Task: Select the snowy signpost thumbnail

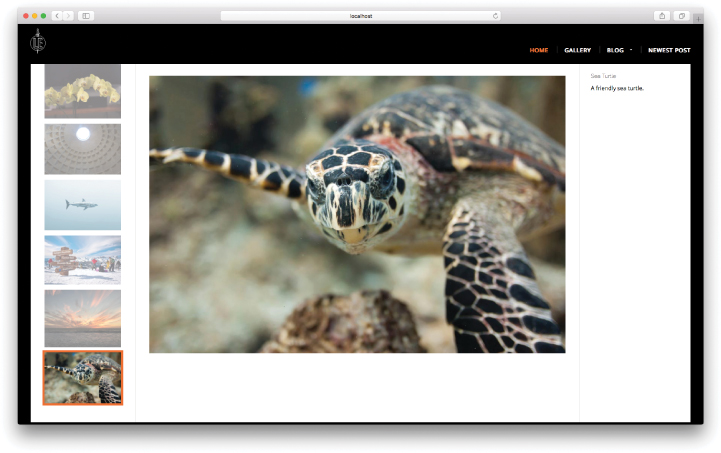Action: [x=82, y=260]
